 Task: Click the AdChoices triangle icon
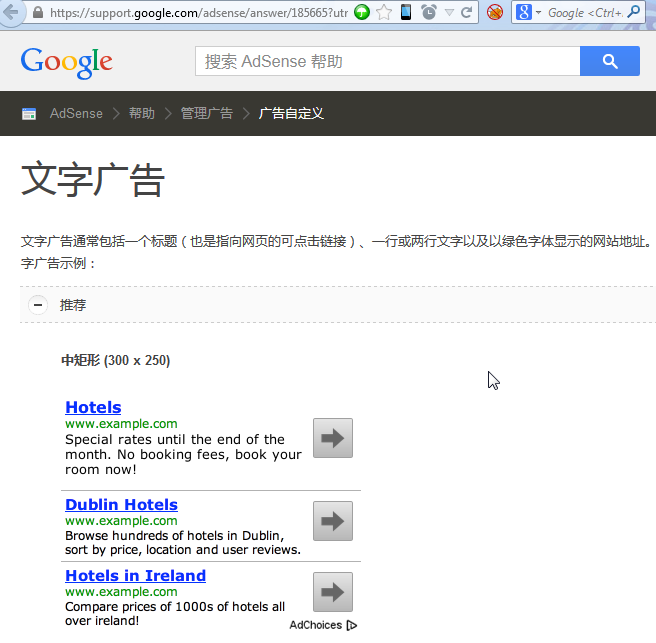tap(352, 625)
